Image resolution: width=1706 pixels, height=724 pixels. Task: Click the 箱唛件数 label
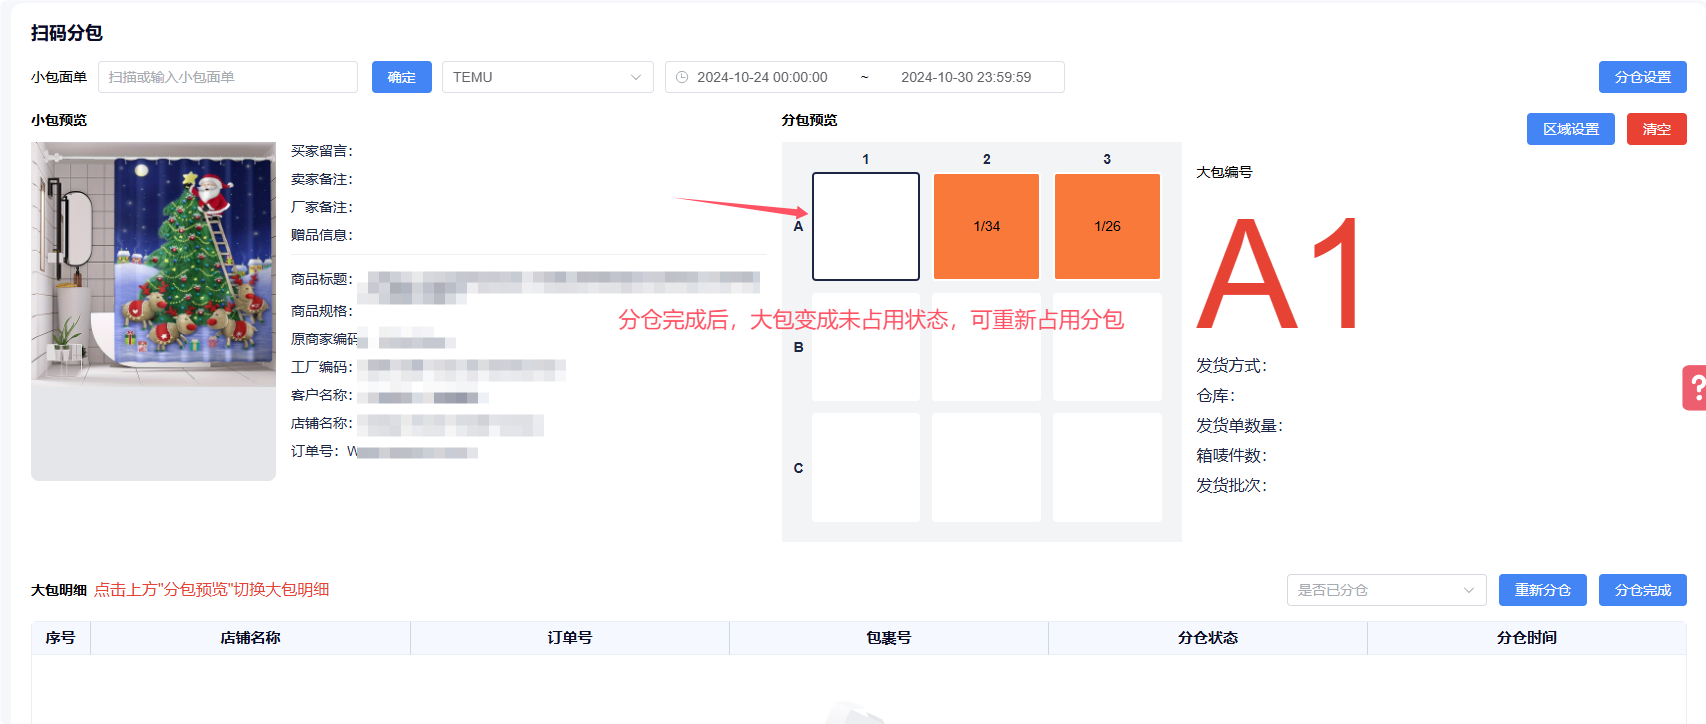click(x=1231, y=456)
